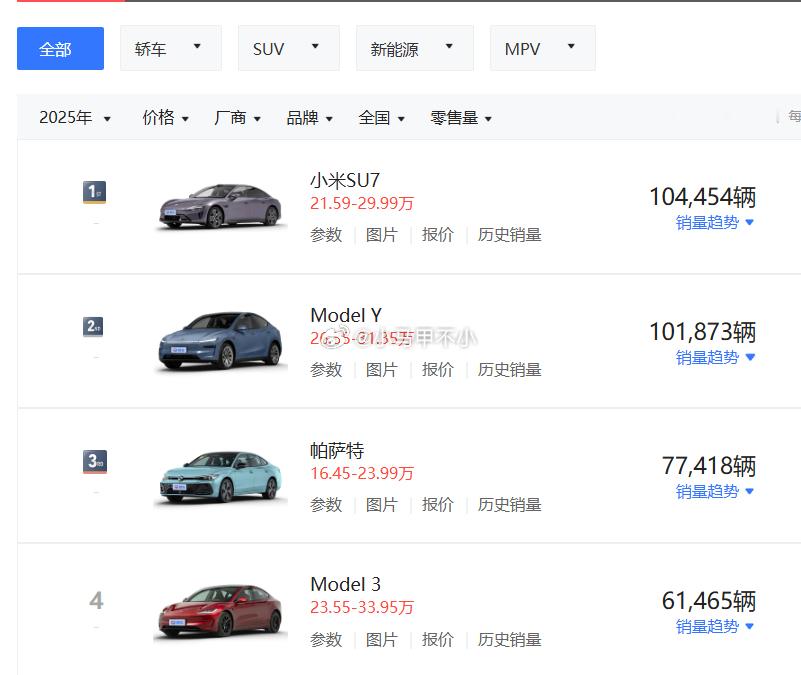Screen dimensions: 801x675
Task: Open 报价 for Model Y
Action: tap(438, 369)
